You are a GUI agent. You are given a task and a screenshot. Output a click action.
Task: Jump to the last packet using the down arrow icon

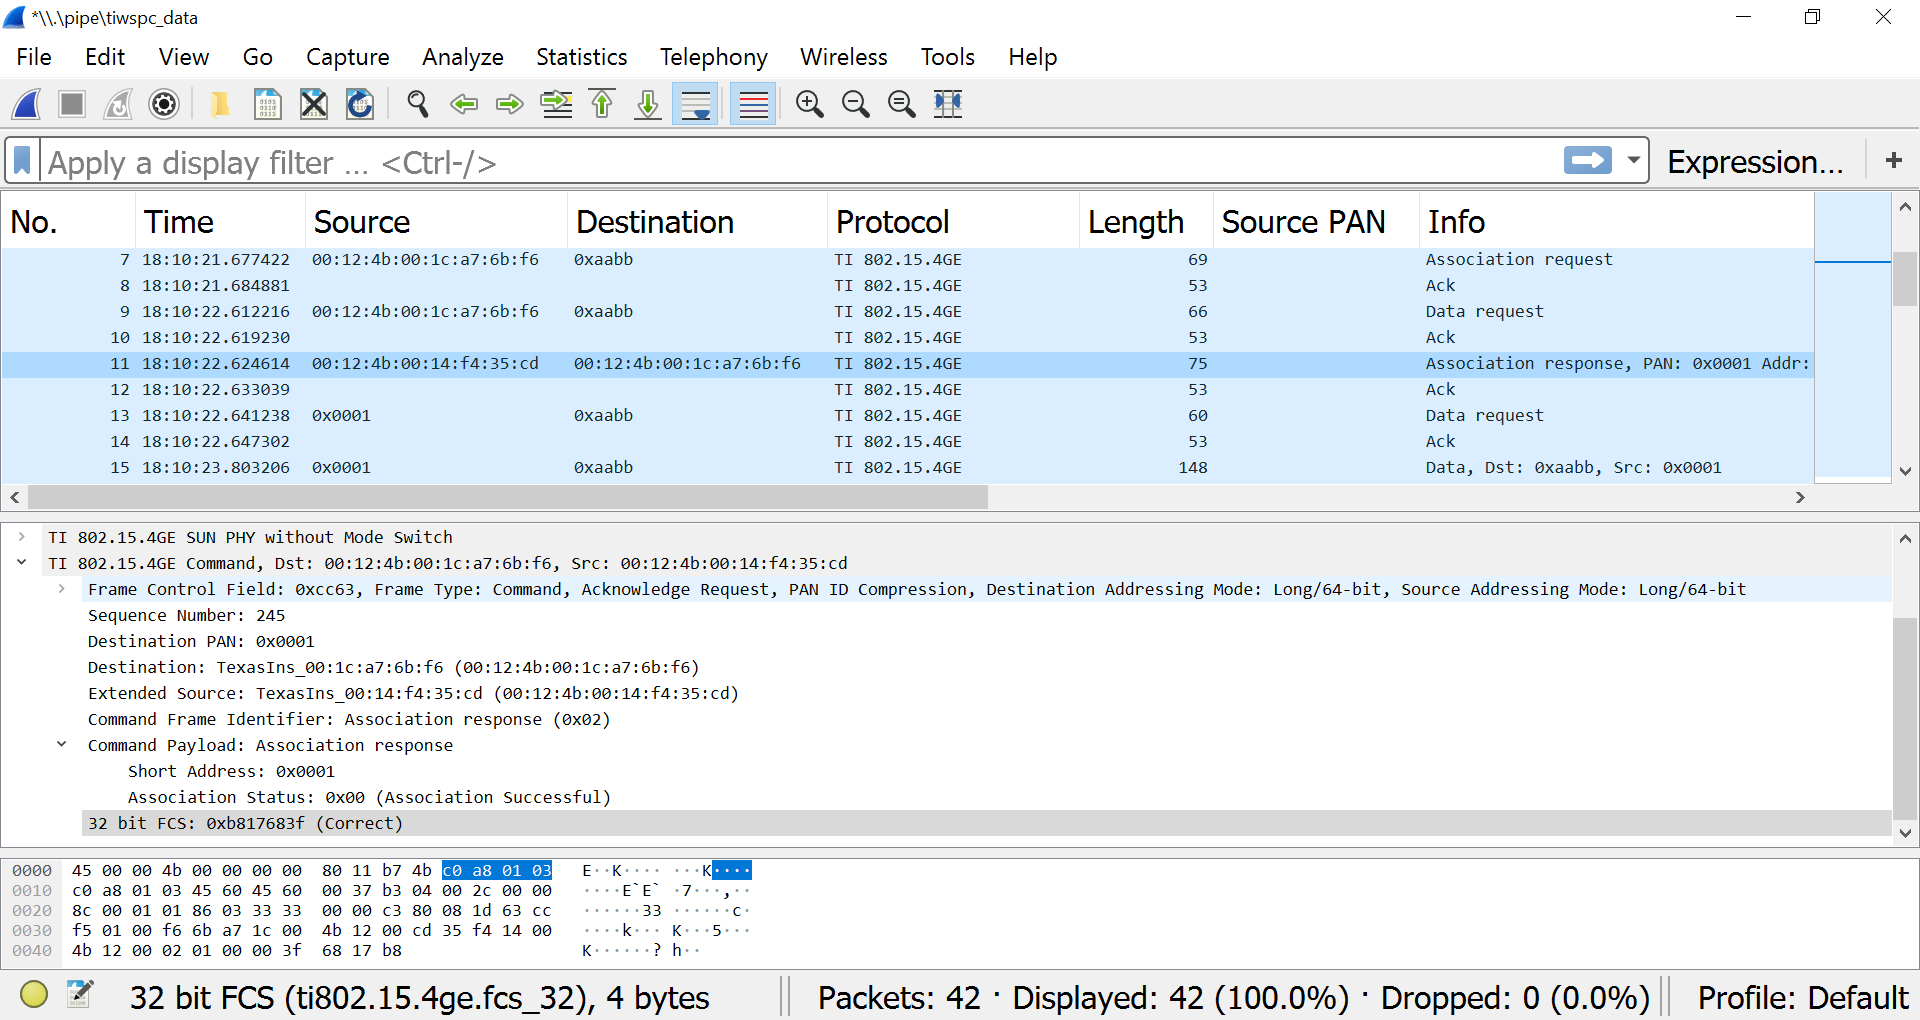[x=648, y=104]
